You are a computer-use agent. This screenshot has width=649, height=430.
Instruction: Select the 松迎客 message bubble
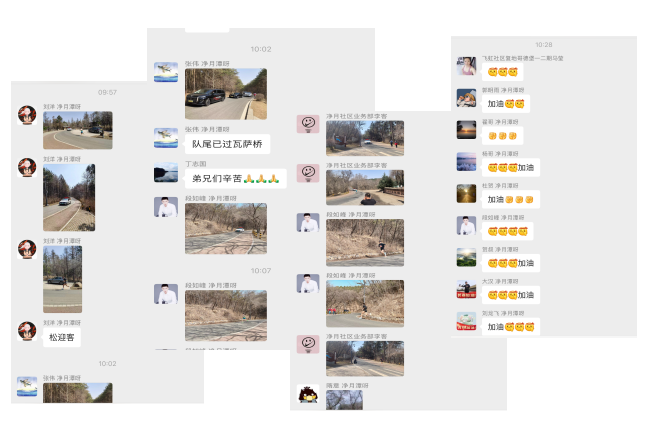pyautogui.click(x=62, y=337)
